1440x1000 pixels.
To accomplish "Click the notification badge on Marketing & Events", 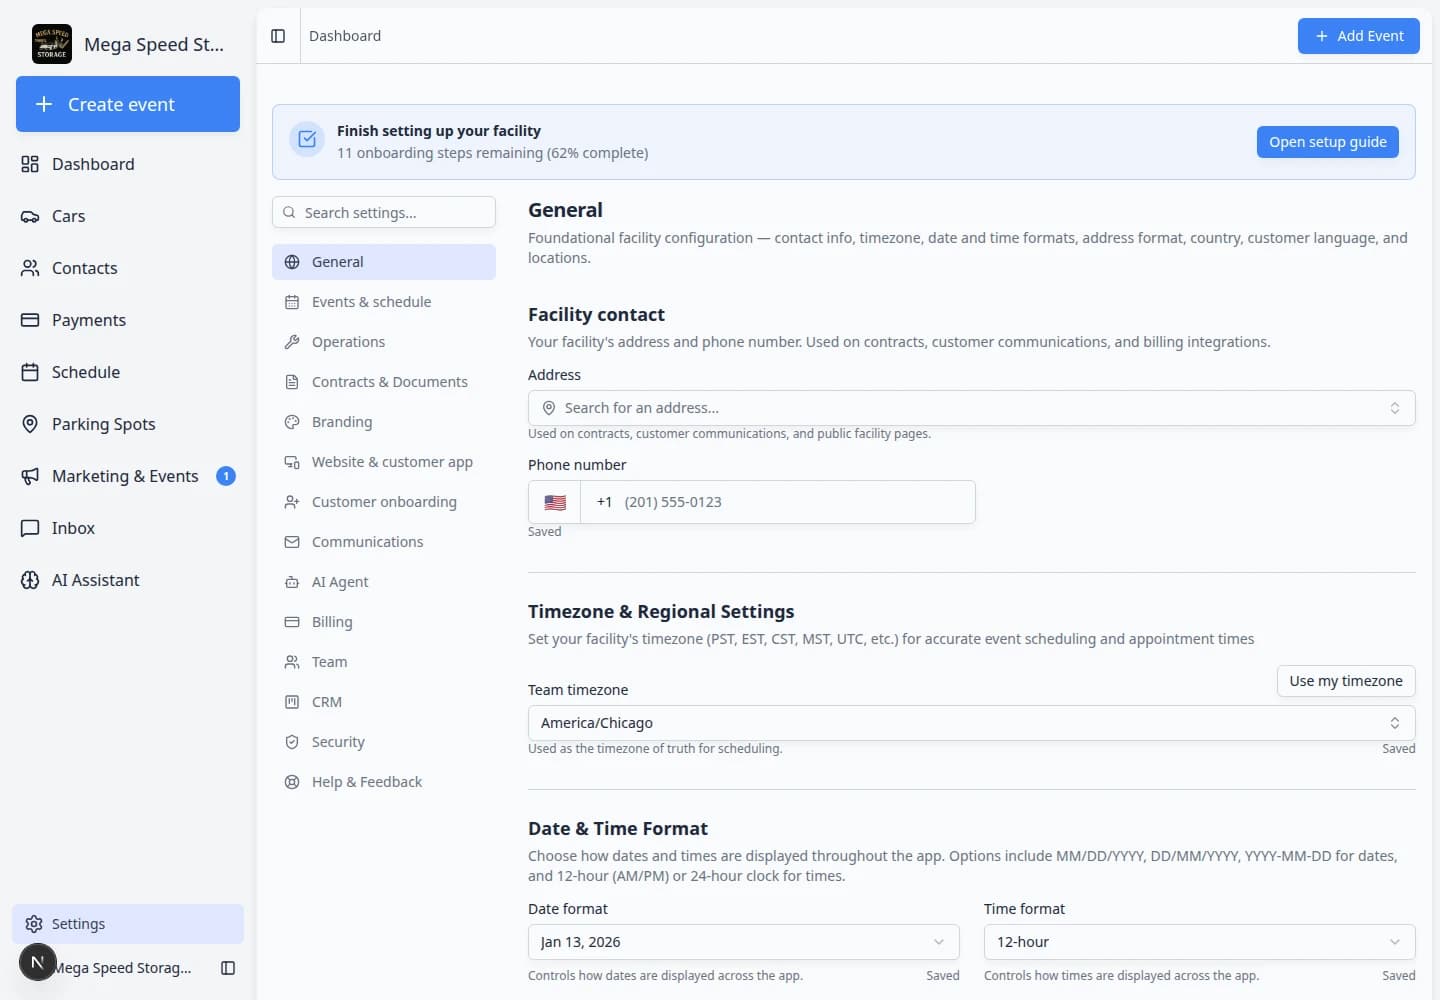I will (226, 476).
